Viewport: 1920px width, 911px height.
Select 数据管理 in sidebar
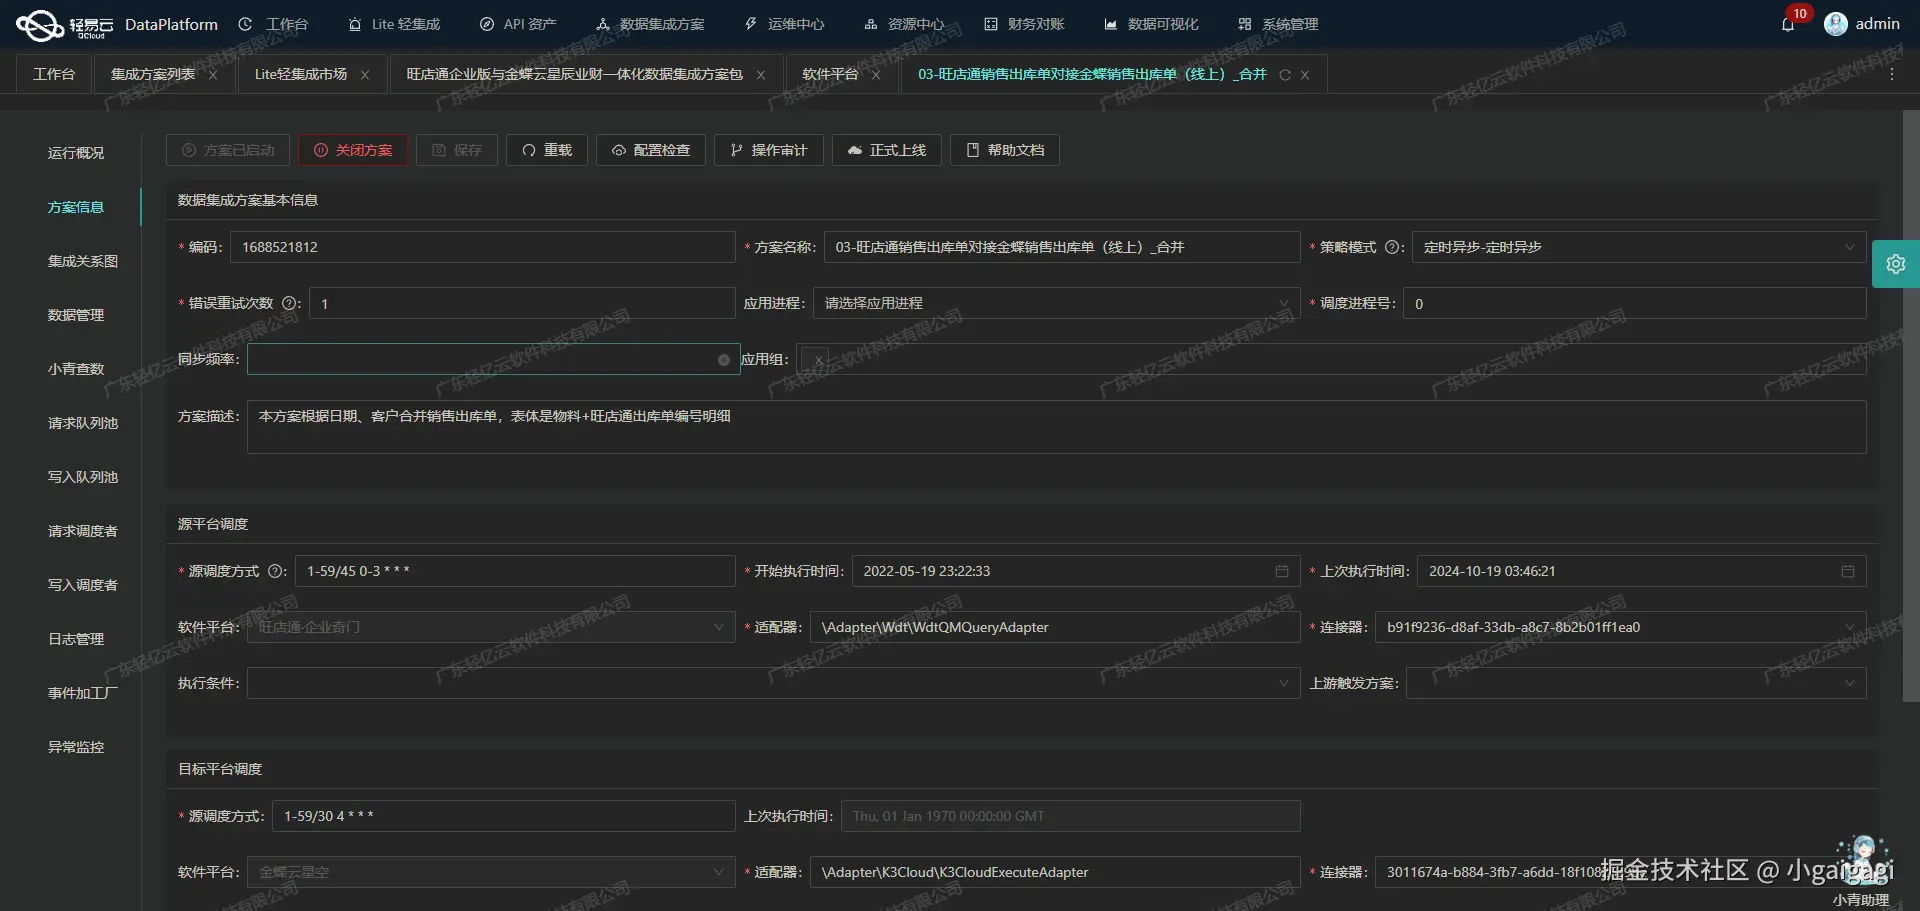(x=76, y=315)
